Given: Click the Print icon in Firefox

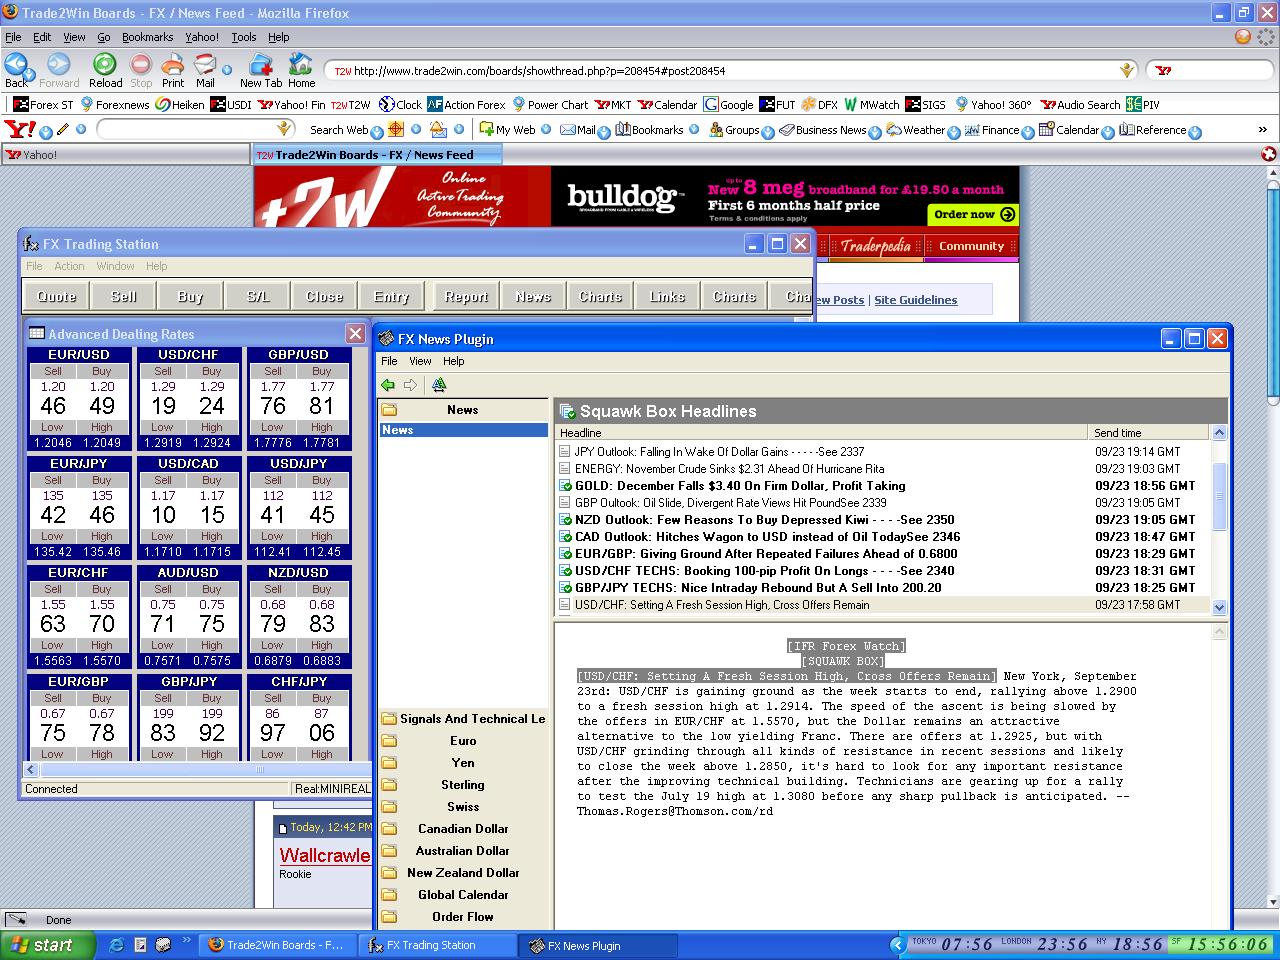Looking at the screenshot, I should [173, 65].
